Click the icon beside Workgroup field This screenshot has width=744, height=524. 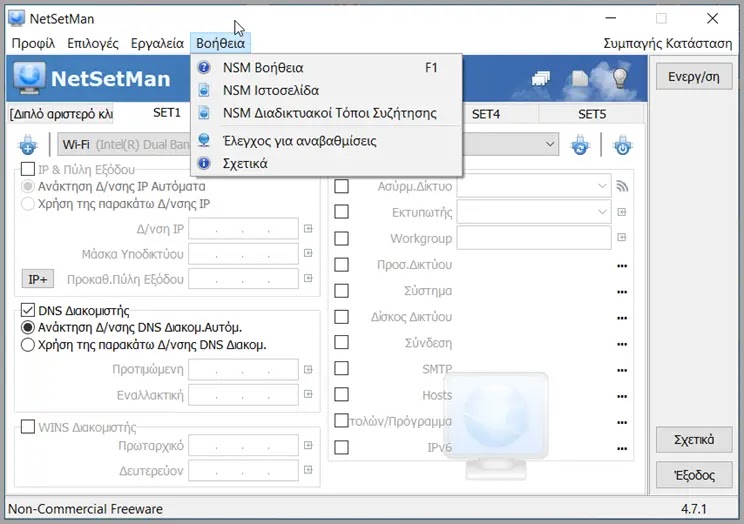[622, 237]
